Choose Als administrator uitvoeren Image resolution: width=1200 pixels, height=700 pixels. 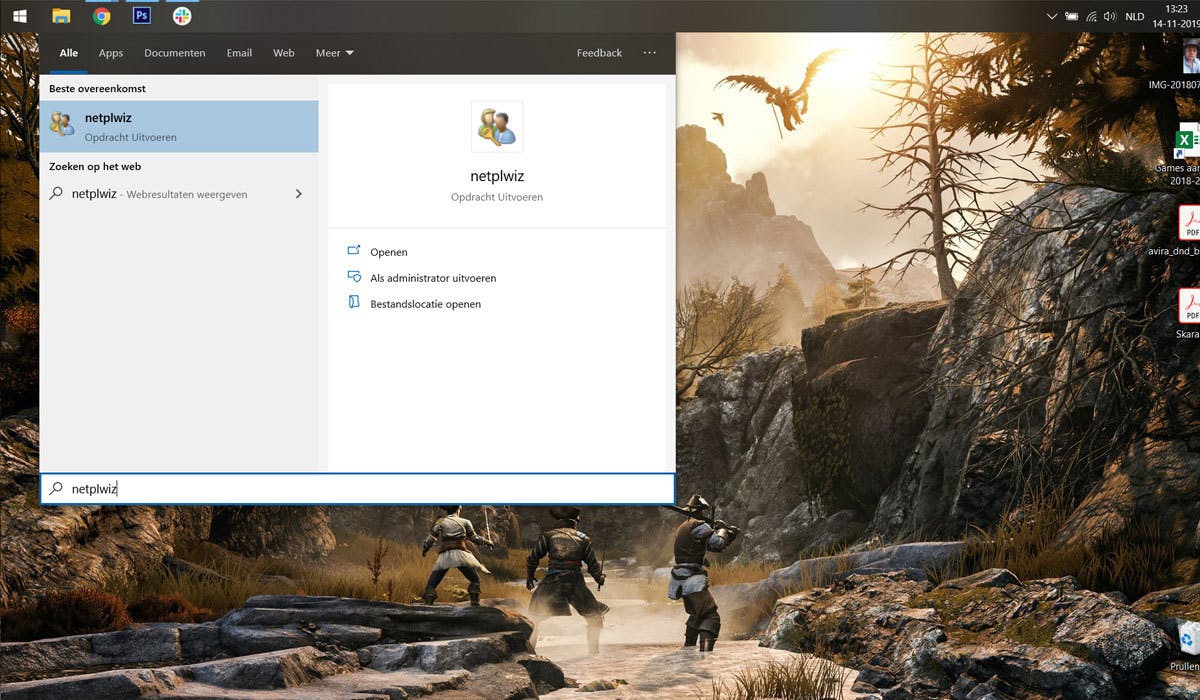[x=433, y=278]
